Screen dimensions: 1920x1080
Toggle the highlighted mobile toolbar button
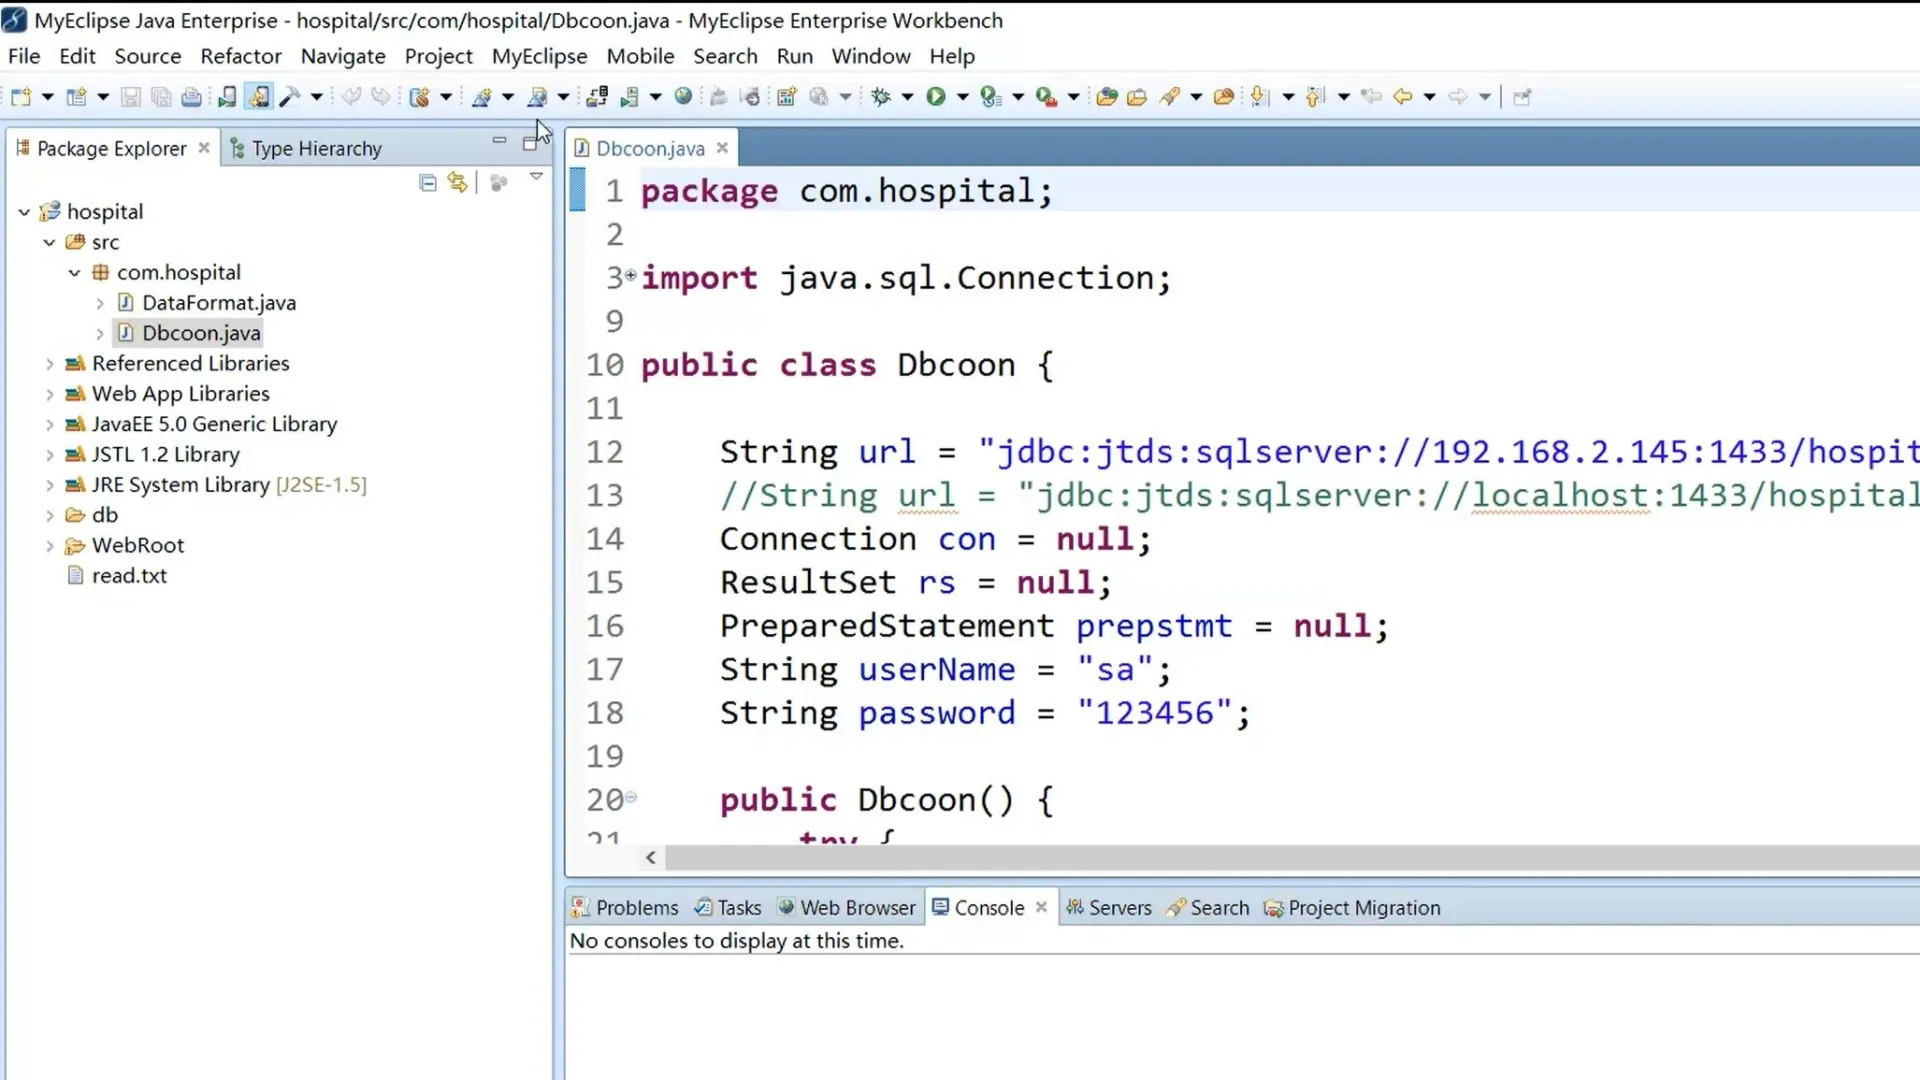tap(258, 97)
